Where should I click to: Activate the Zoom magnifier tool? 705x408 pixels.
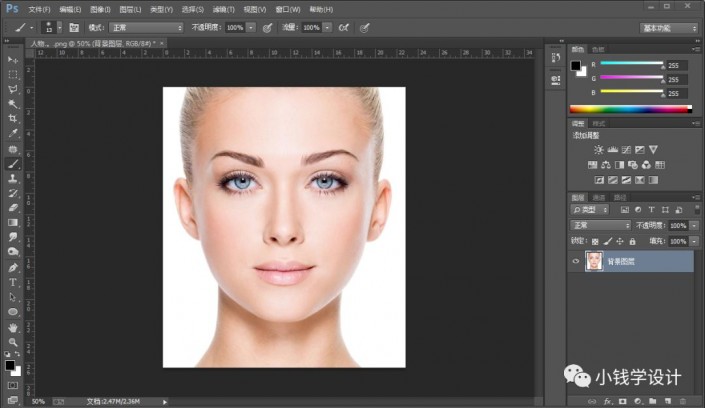[x=13, y=341]
